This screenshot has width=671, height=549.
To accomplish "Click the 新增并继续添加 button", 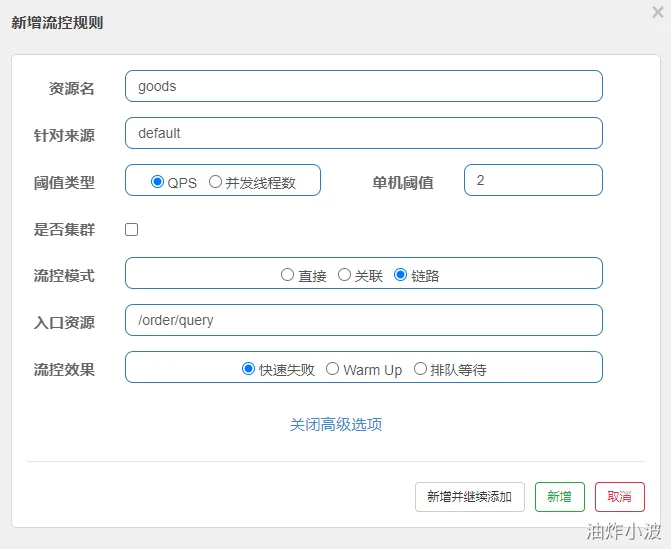I will coord(469,497).
